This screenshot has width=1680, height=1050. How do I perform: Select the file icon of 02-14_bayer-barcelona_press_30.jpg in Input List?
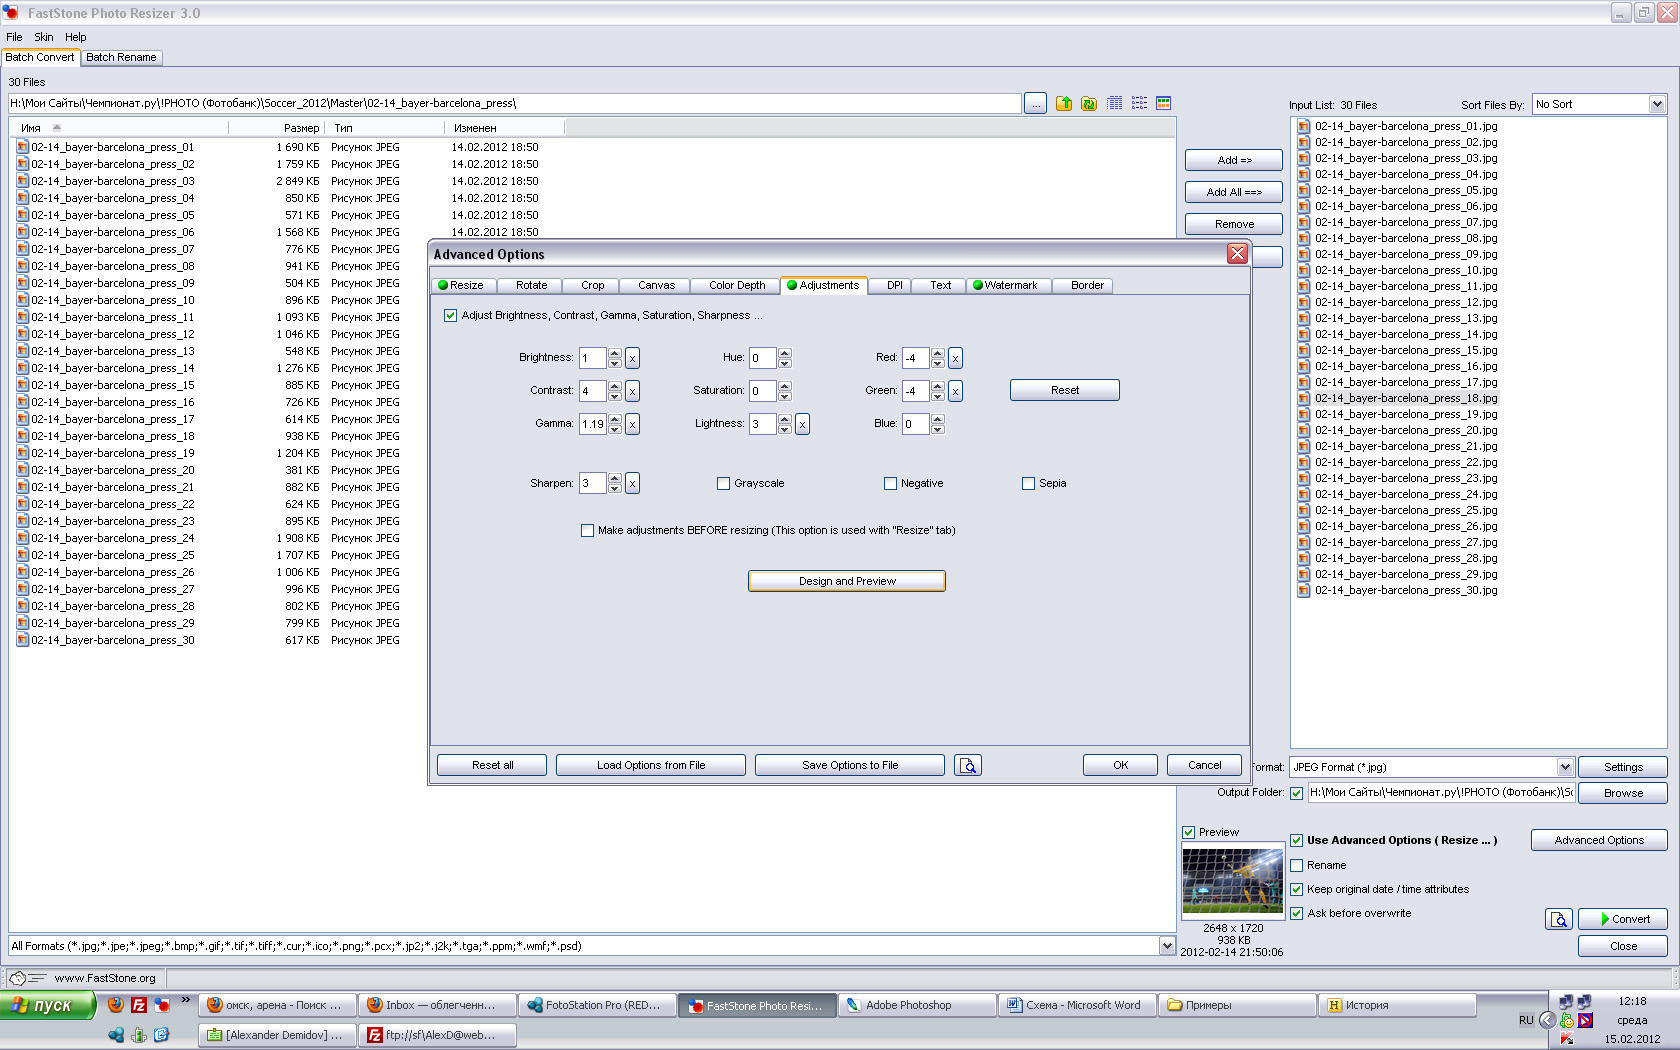pyautogui.click(x=1304, y=590)
